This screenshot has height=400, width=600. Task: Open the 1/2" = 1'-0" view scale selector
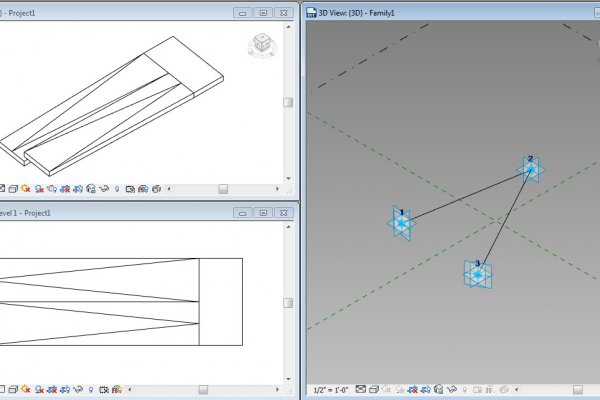click(x=325, y=388)
